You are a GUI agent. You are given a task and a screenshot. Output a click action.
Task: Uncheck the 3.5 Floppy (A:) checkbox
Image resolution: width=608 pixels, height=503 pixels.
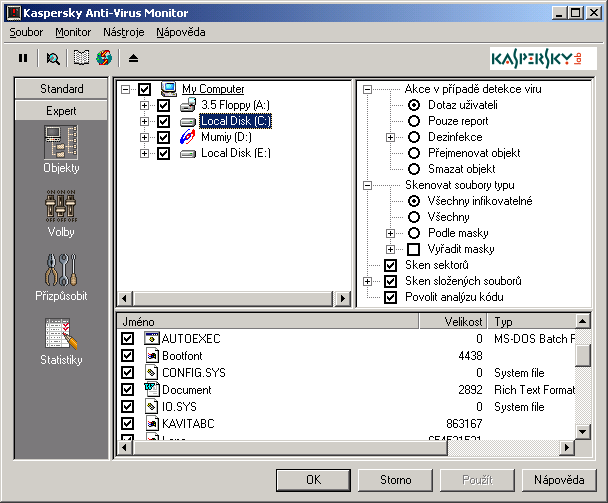pos(164,105)
